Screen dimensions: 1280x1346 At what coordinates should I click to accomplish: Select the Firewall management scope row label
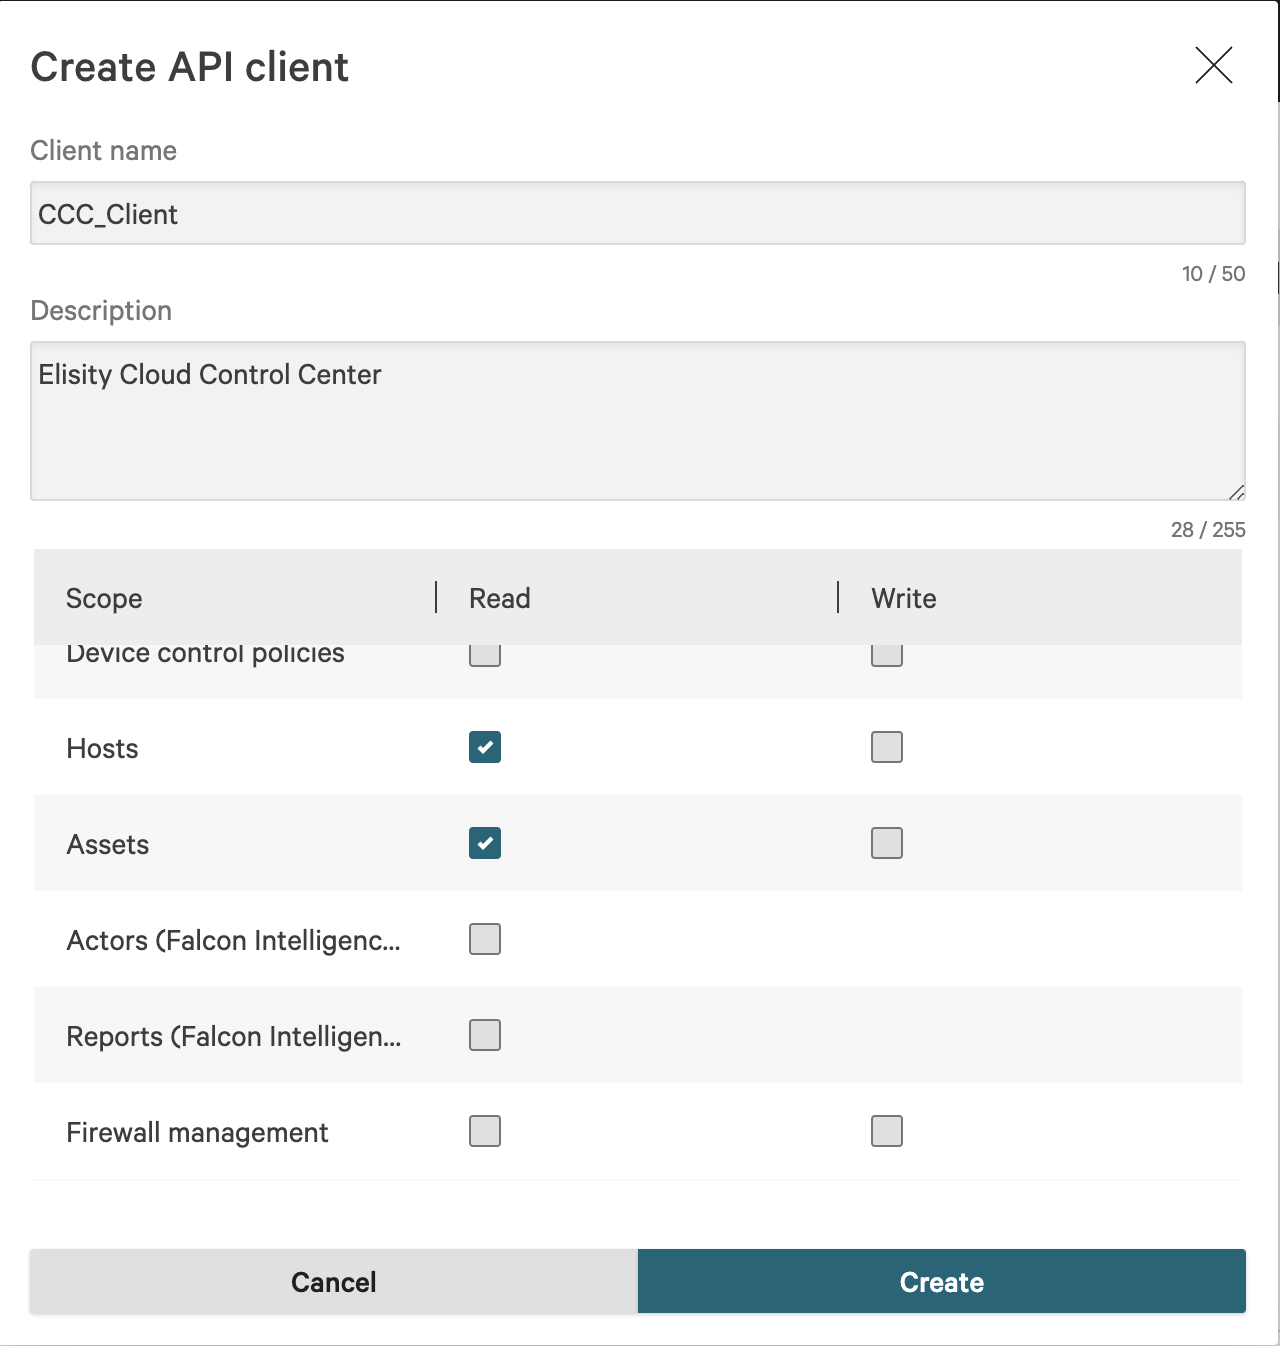pos(197,1132)
